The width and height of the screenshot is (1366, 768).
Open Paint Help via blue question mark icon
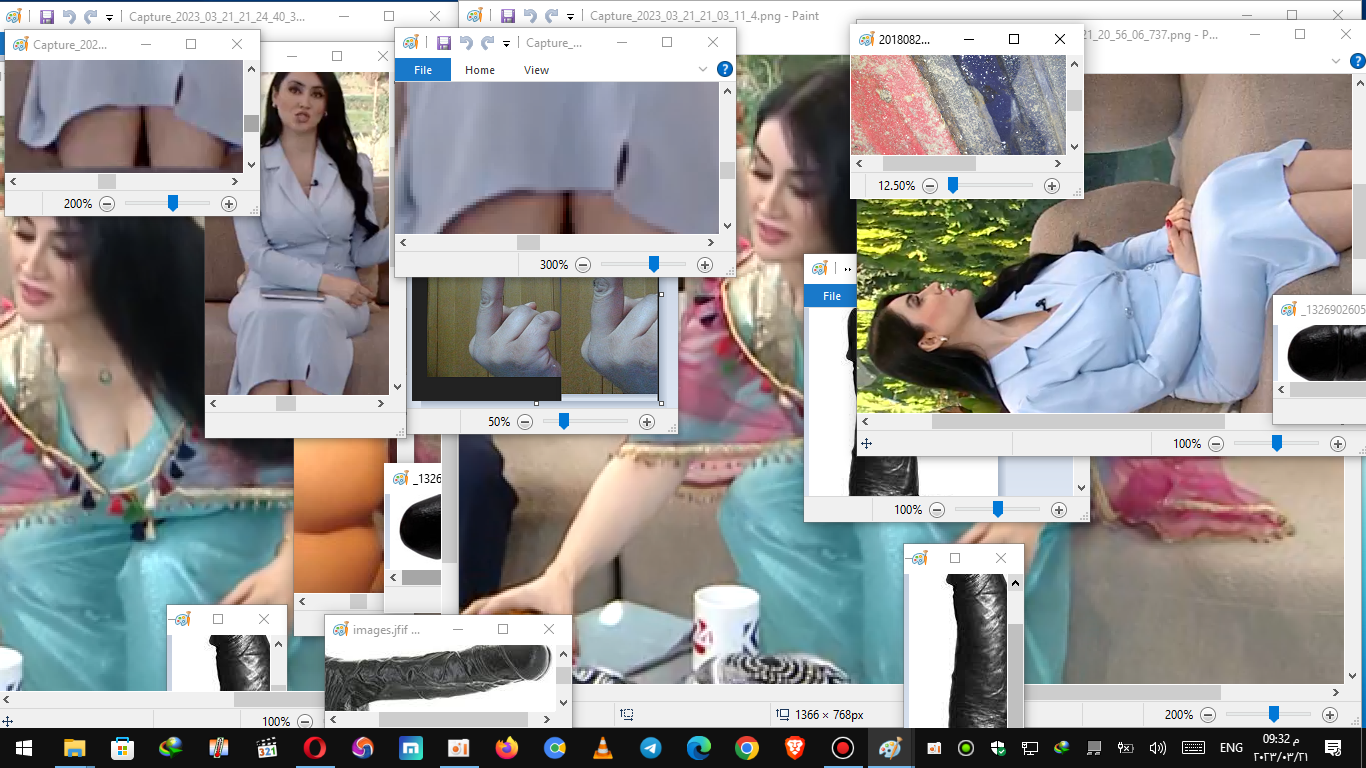(725, 70)
